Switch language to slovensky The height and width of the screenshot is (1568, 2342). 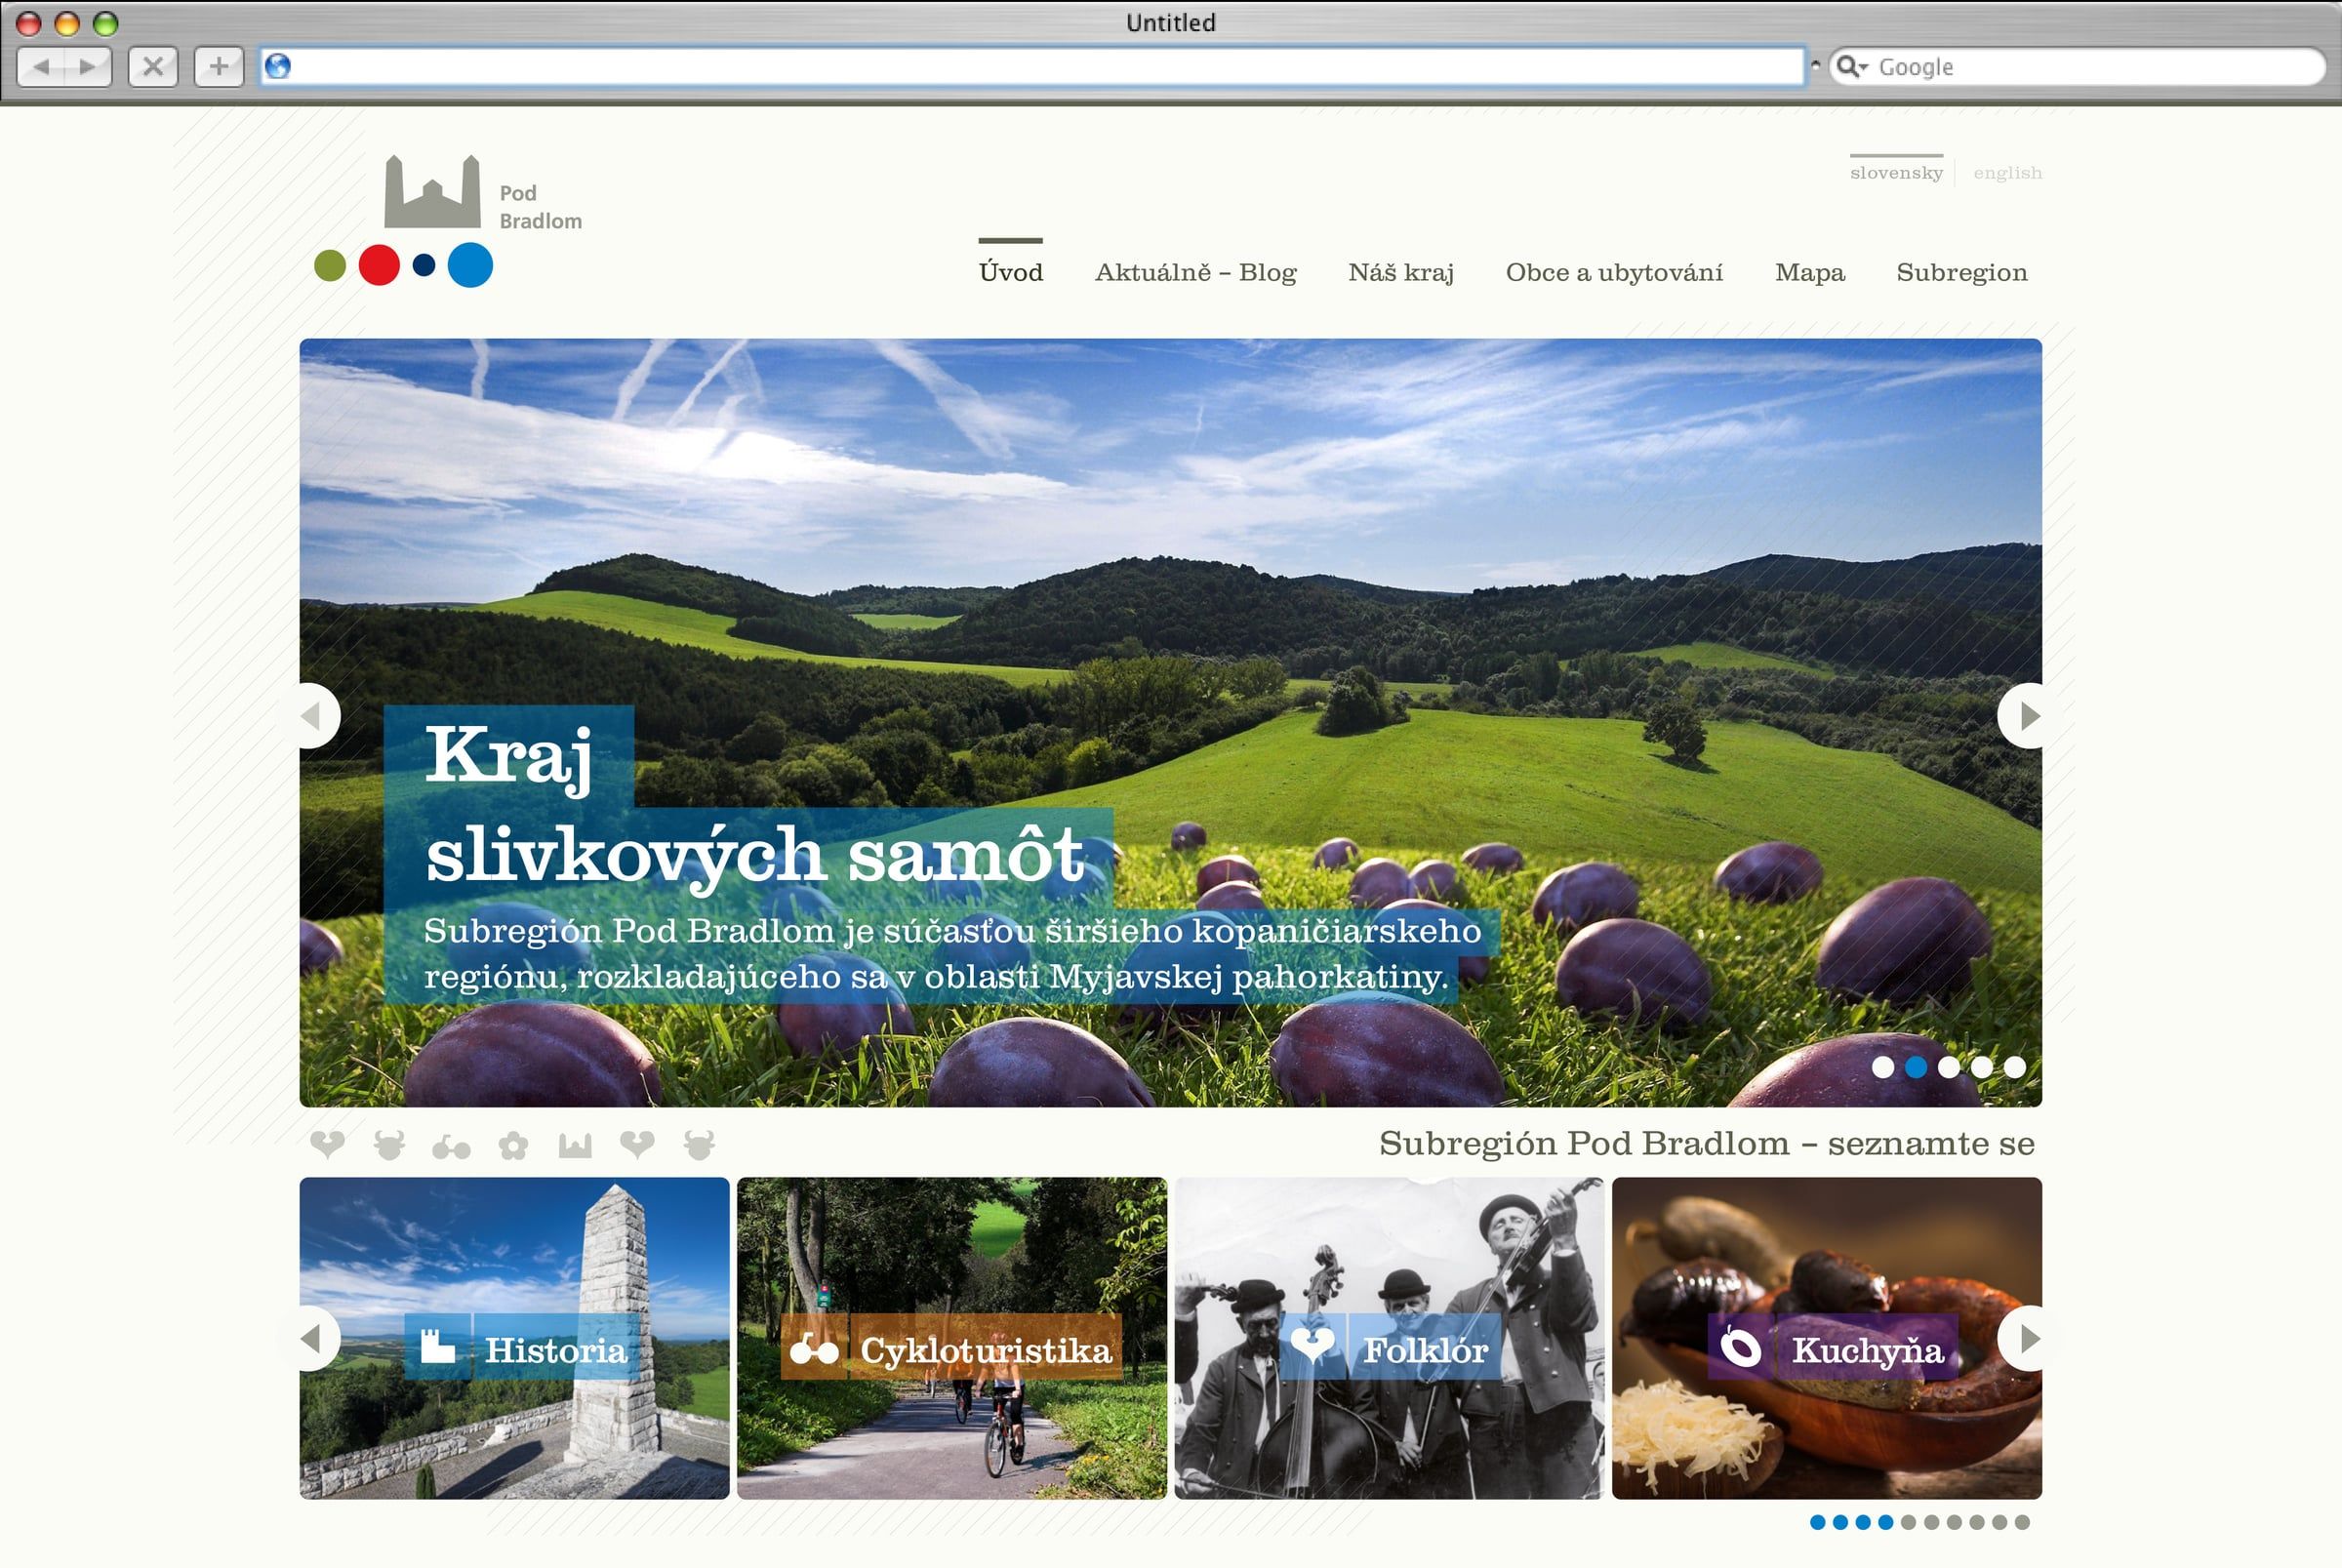(1896, 172)
